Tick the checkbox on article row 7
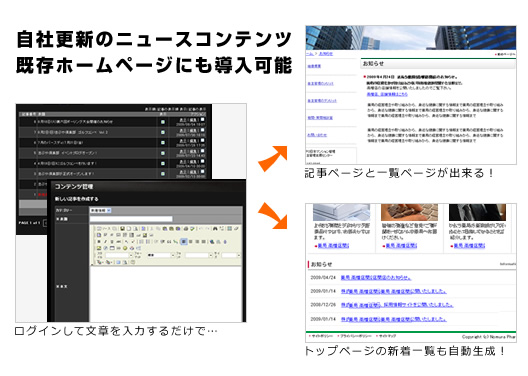 202,130
